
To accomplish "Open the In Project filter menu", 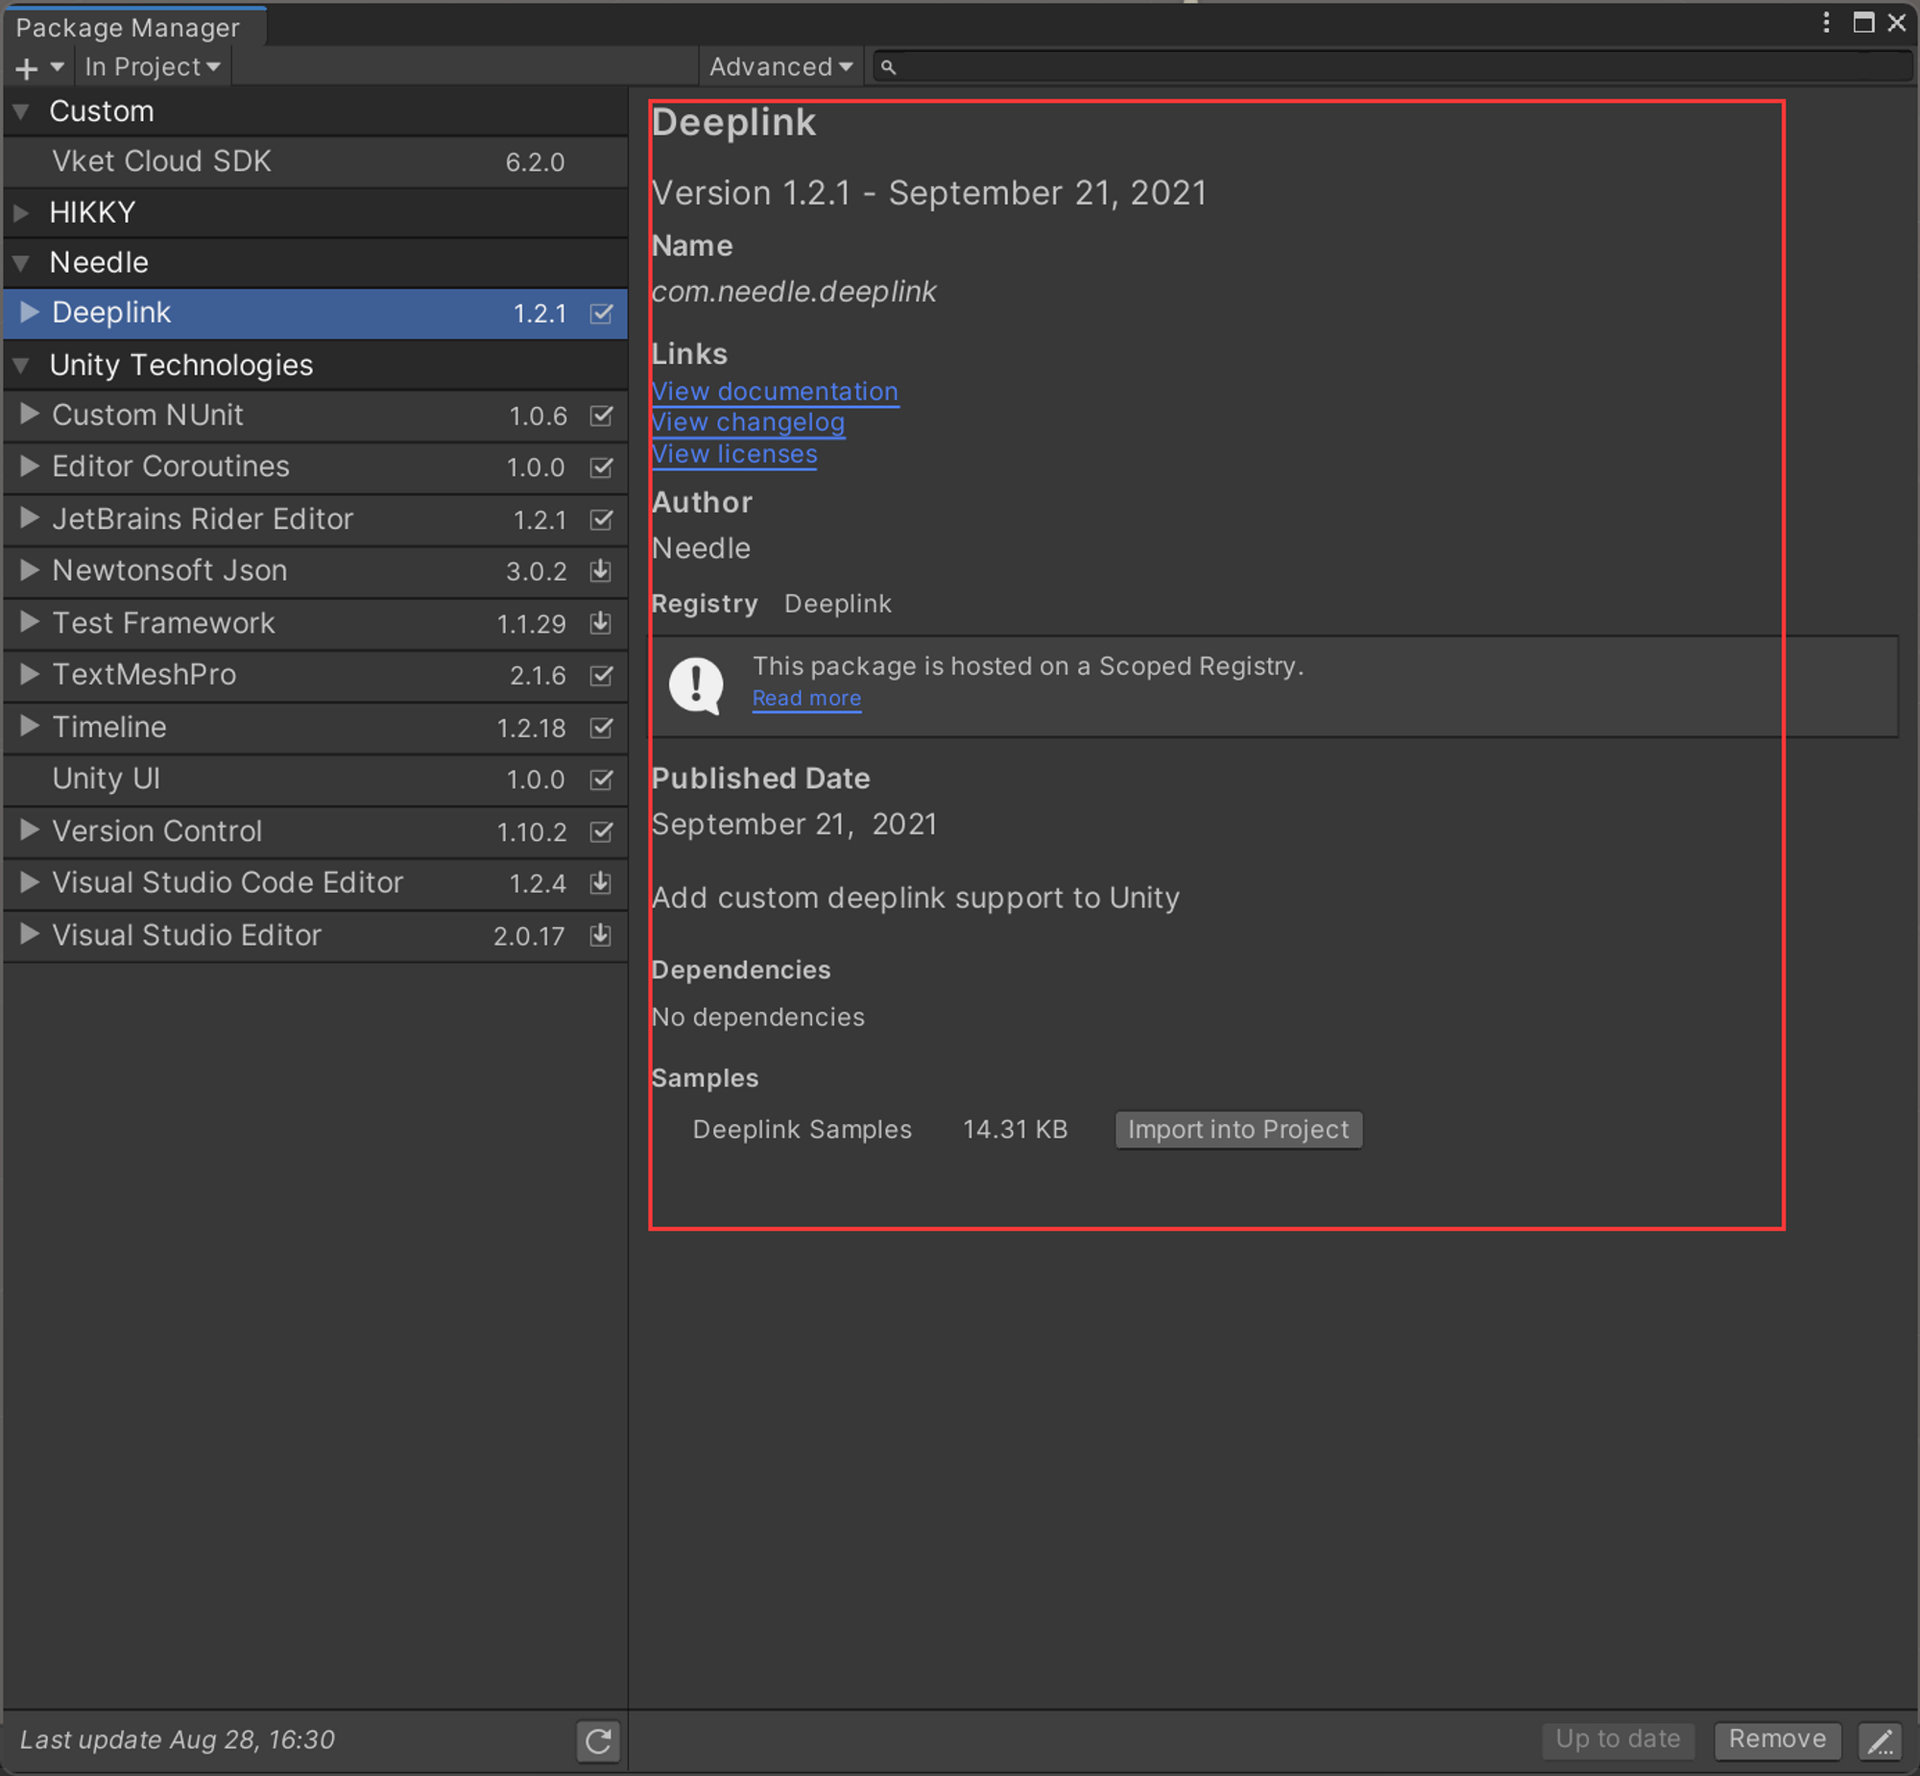I will [152, 66].
